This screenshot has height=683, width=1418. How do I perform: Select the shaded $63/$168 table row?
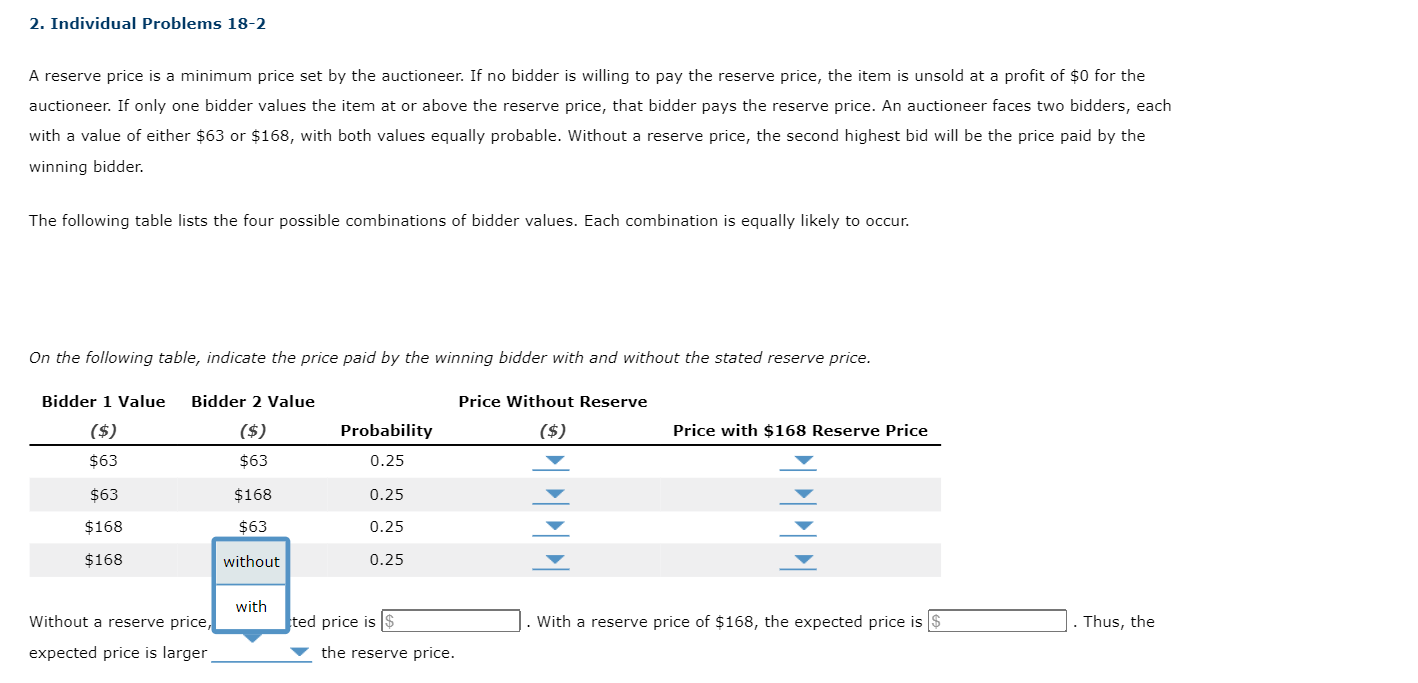(x=485, y=494)
